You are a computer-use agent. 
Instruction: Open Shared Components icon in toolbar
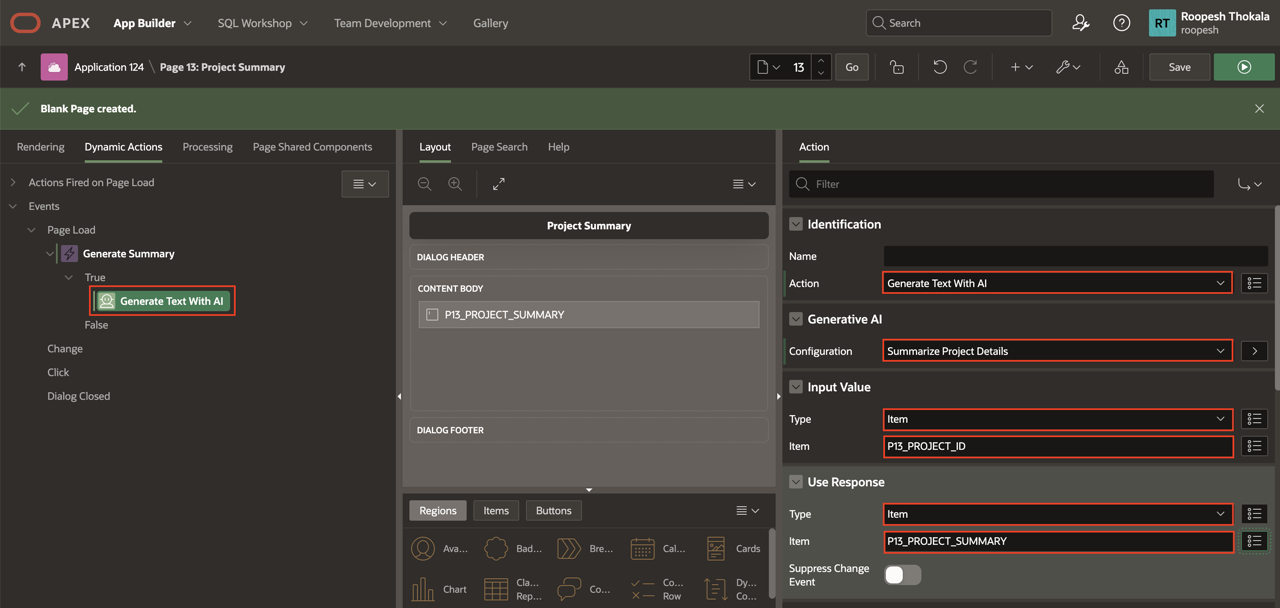1121,67
